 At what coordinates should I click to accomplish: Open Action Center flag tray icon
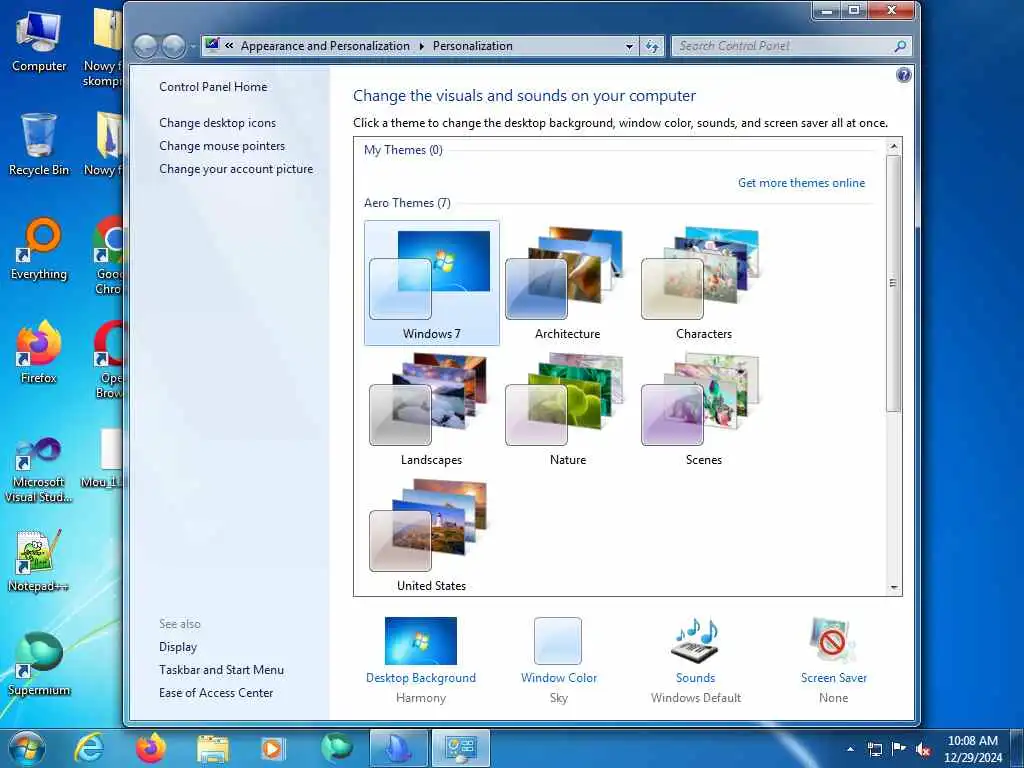[899, 749]
